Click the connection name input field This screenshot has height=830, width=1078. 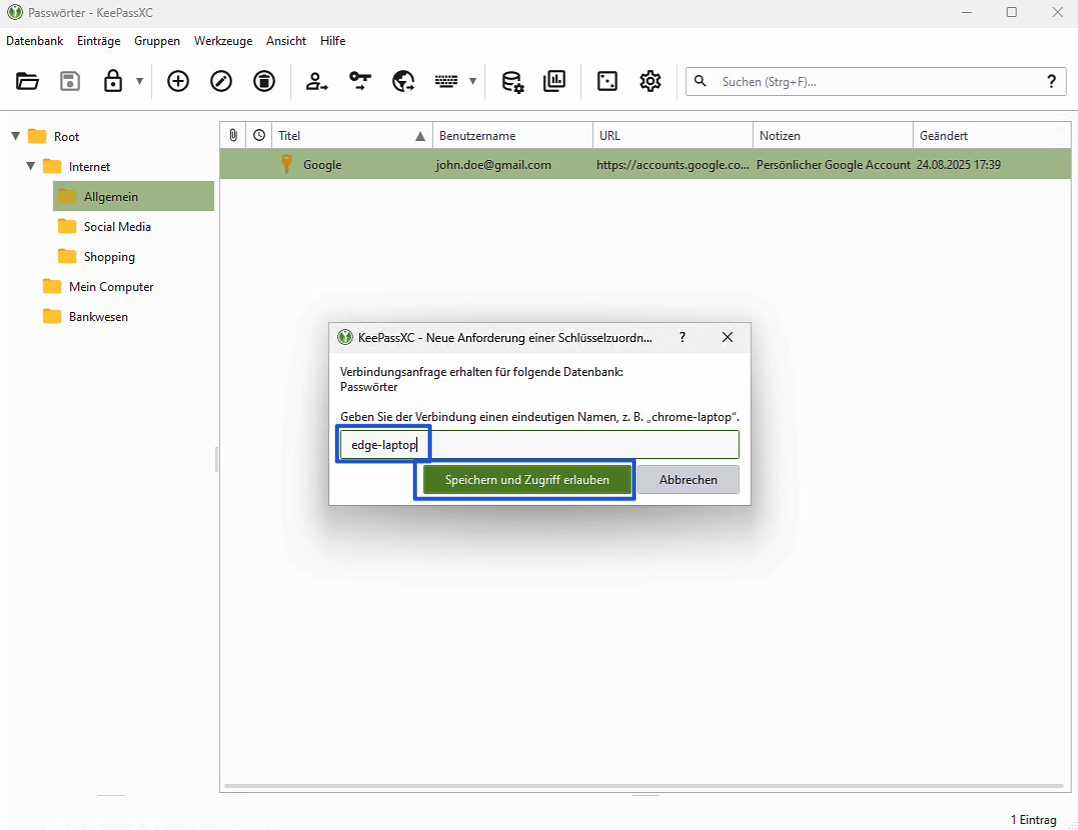[580, 445]
